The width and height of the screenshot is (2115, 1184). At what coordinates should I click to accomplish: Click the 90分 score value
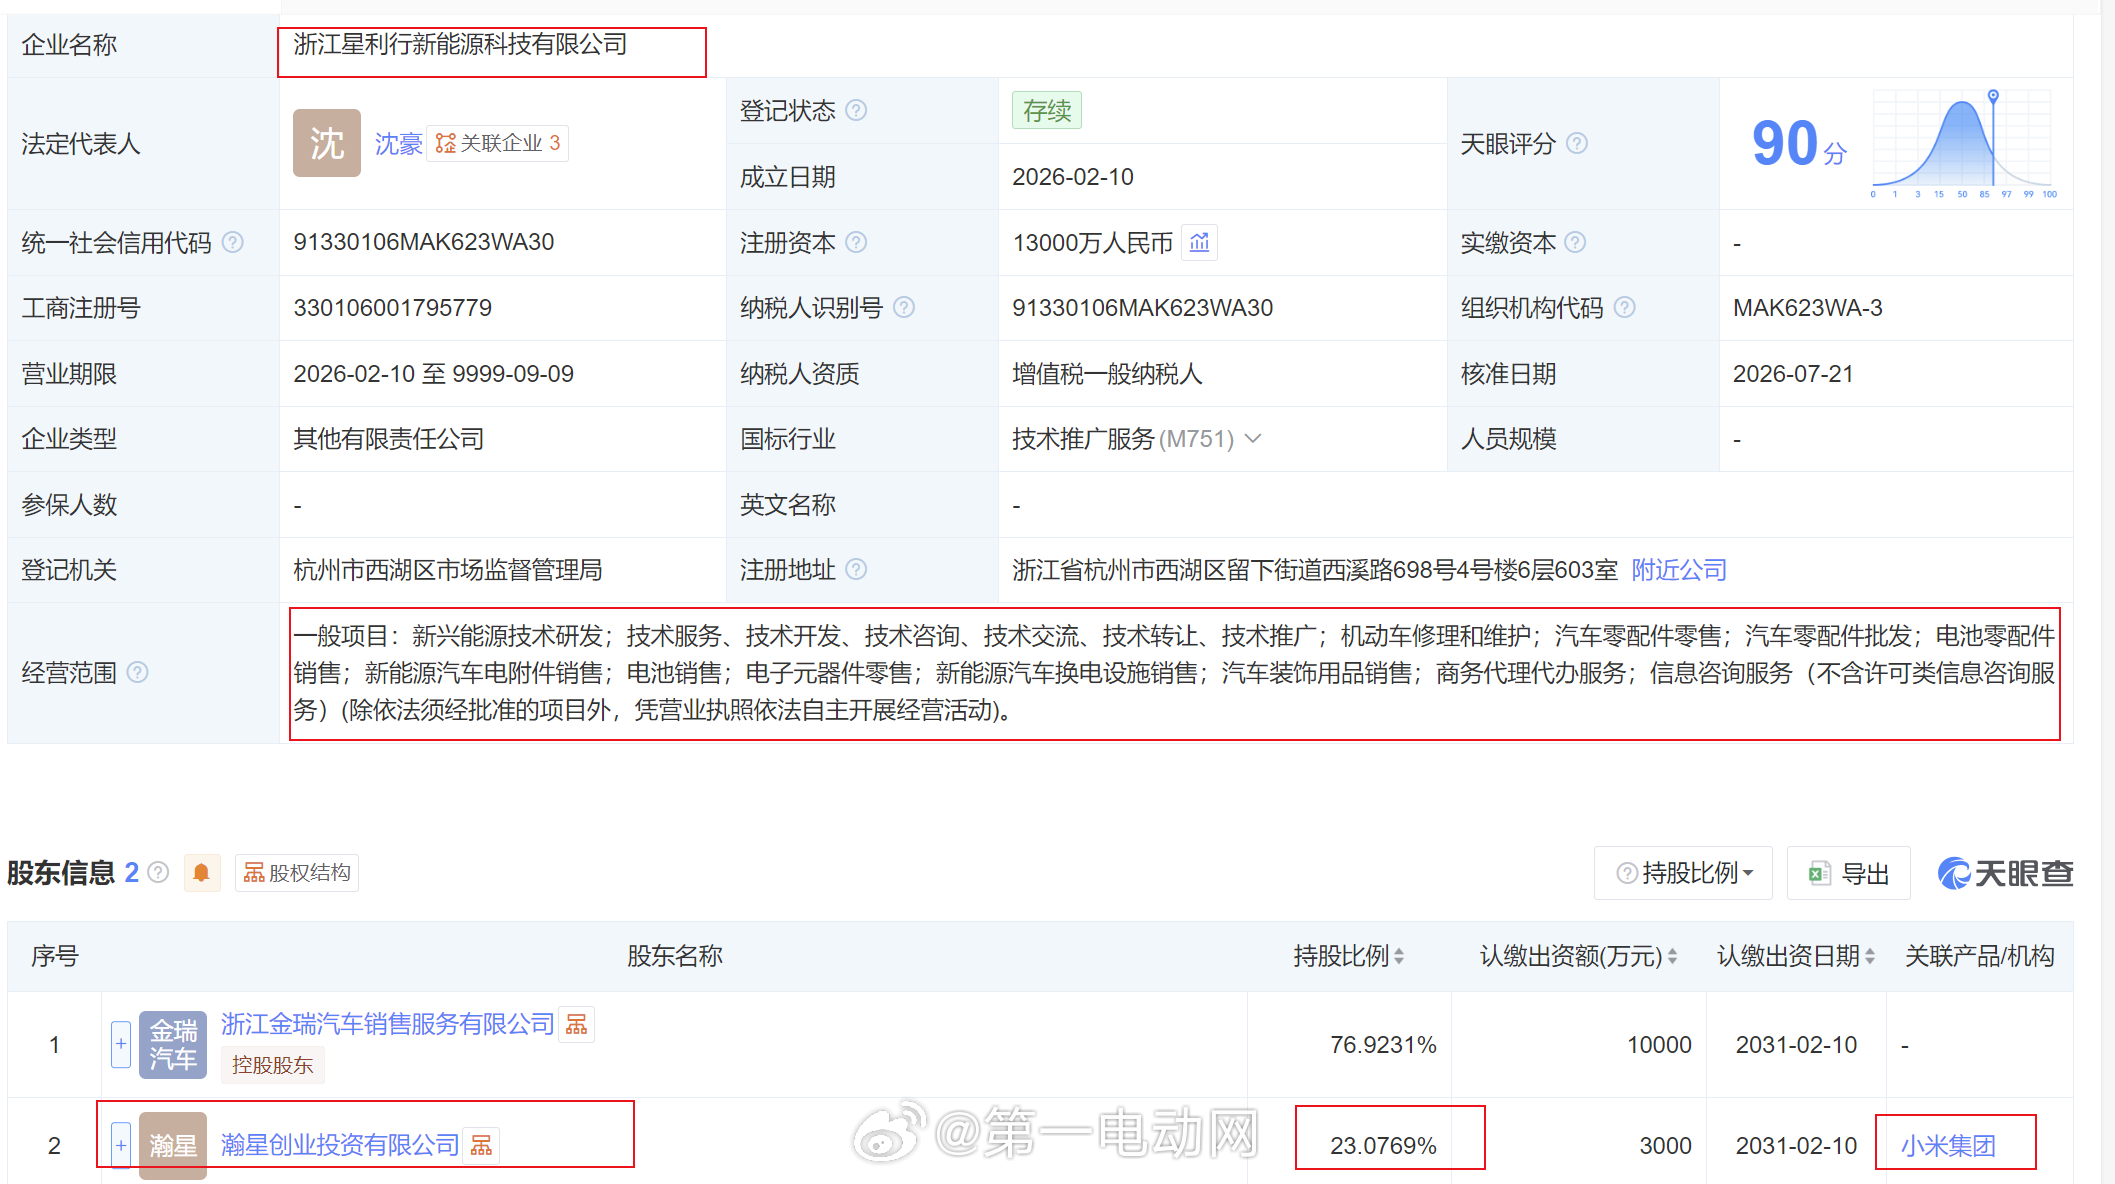coord(1799,143)
